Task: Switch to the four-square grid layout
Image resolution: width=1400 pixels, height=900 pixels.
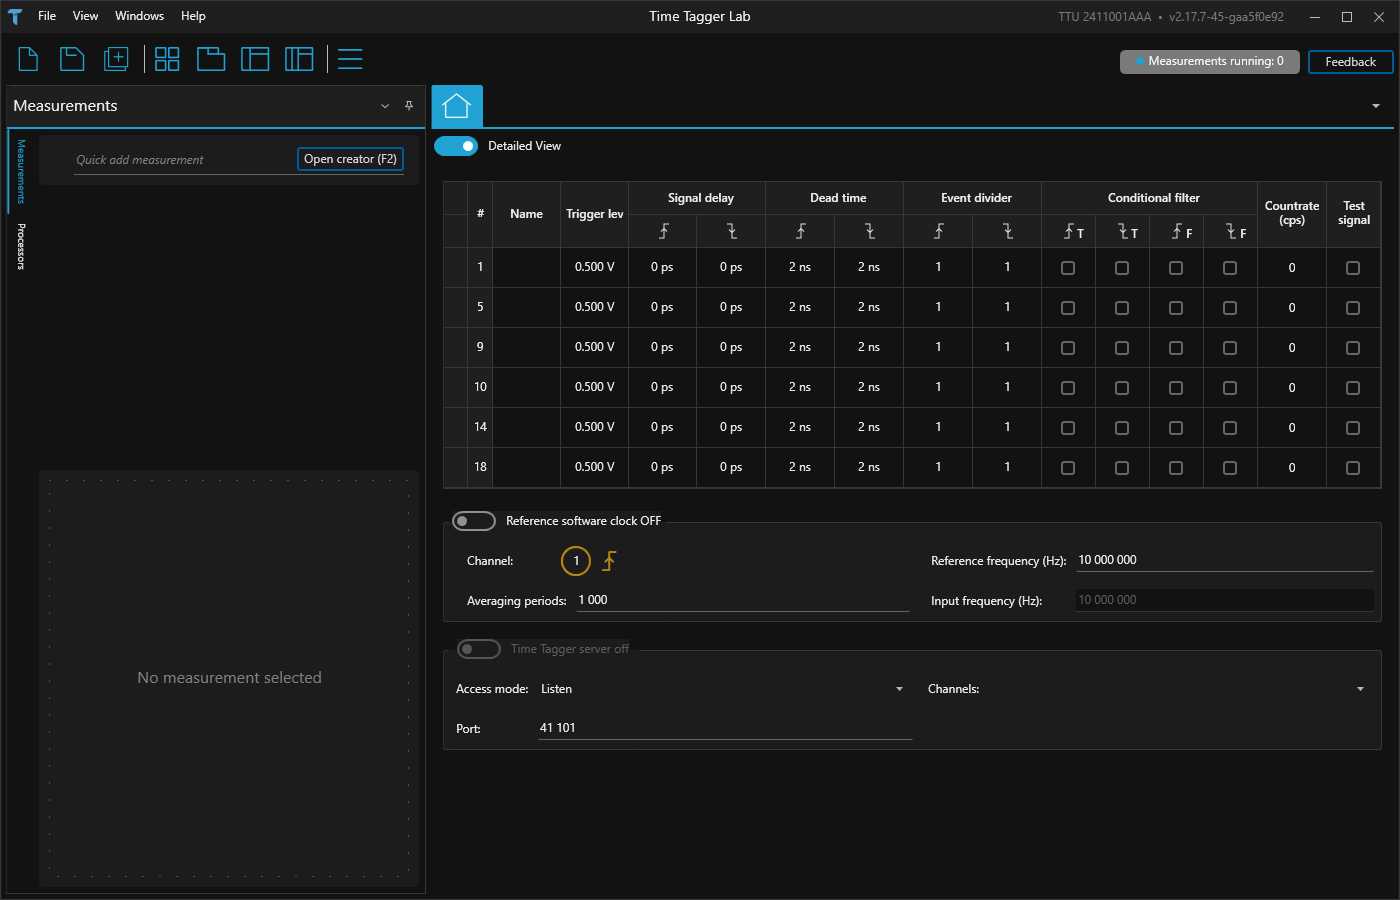Action: (167, 59)
